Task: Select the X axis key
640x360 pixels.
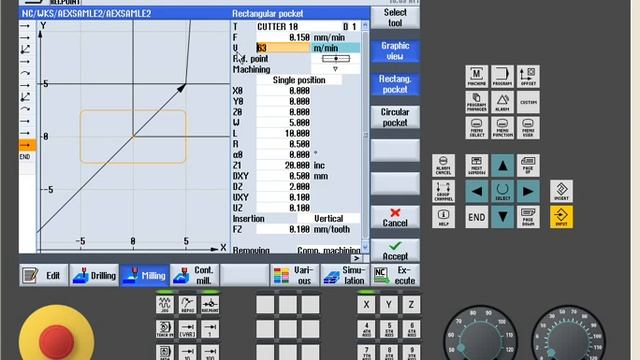Action: pos(366,304)
